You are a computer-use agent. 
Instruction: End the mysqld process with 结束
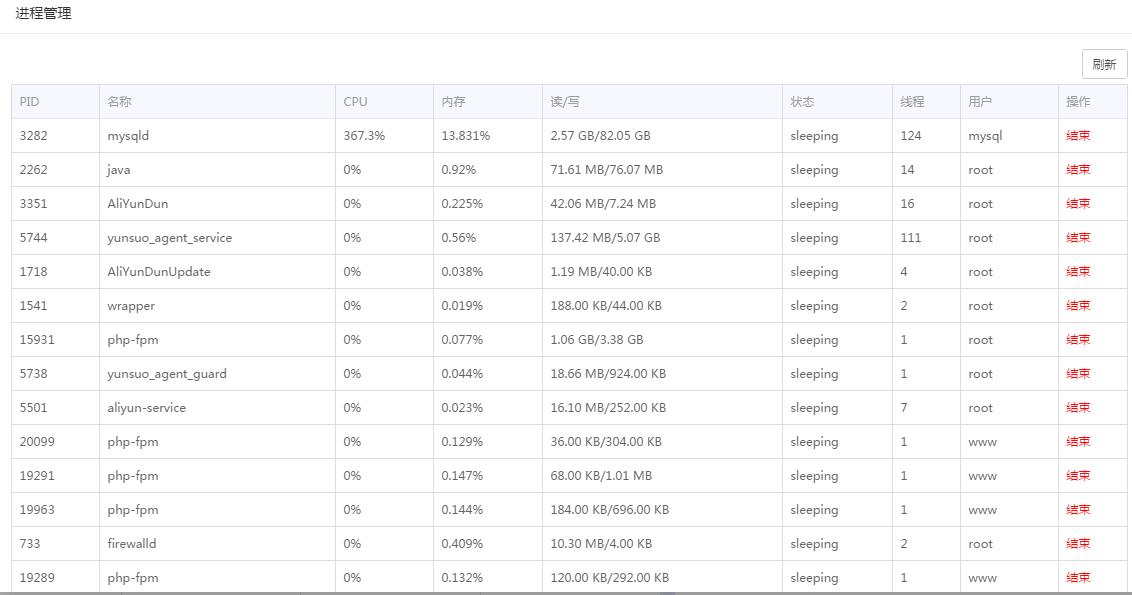tap(1078, 136)
